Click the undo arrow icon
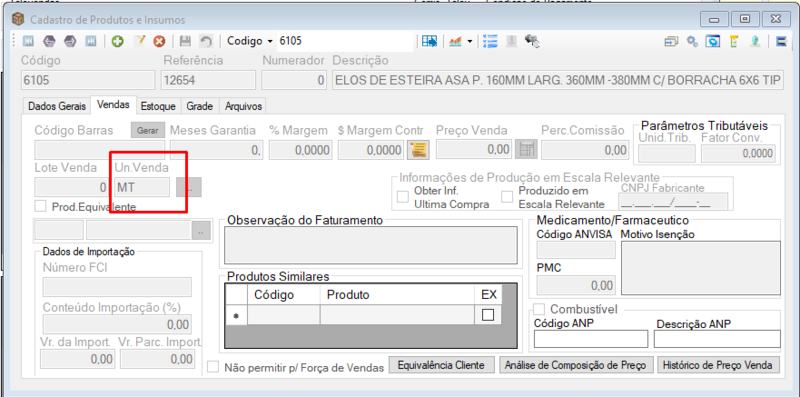This screenshot has height=397, width=800. [206, 41]
